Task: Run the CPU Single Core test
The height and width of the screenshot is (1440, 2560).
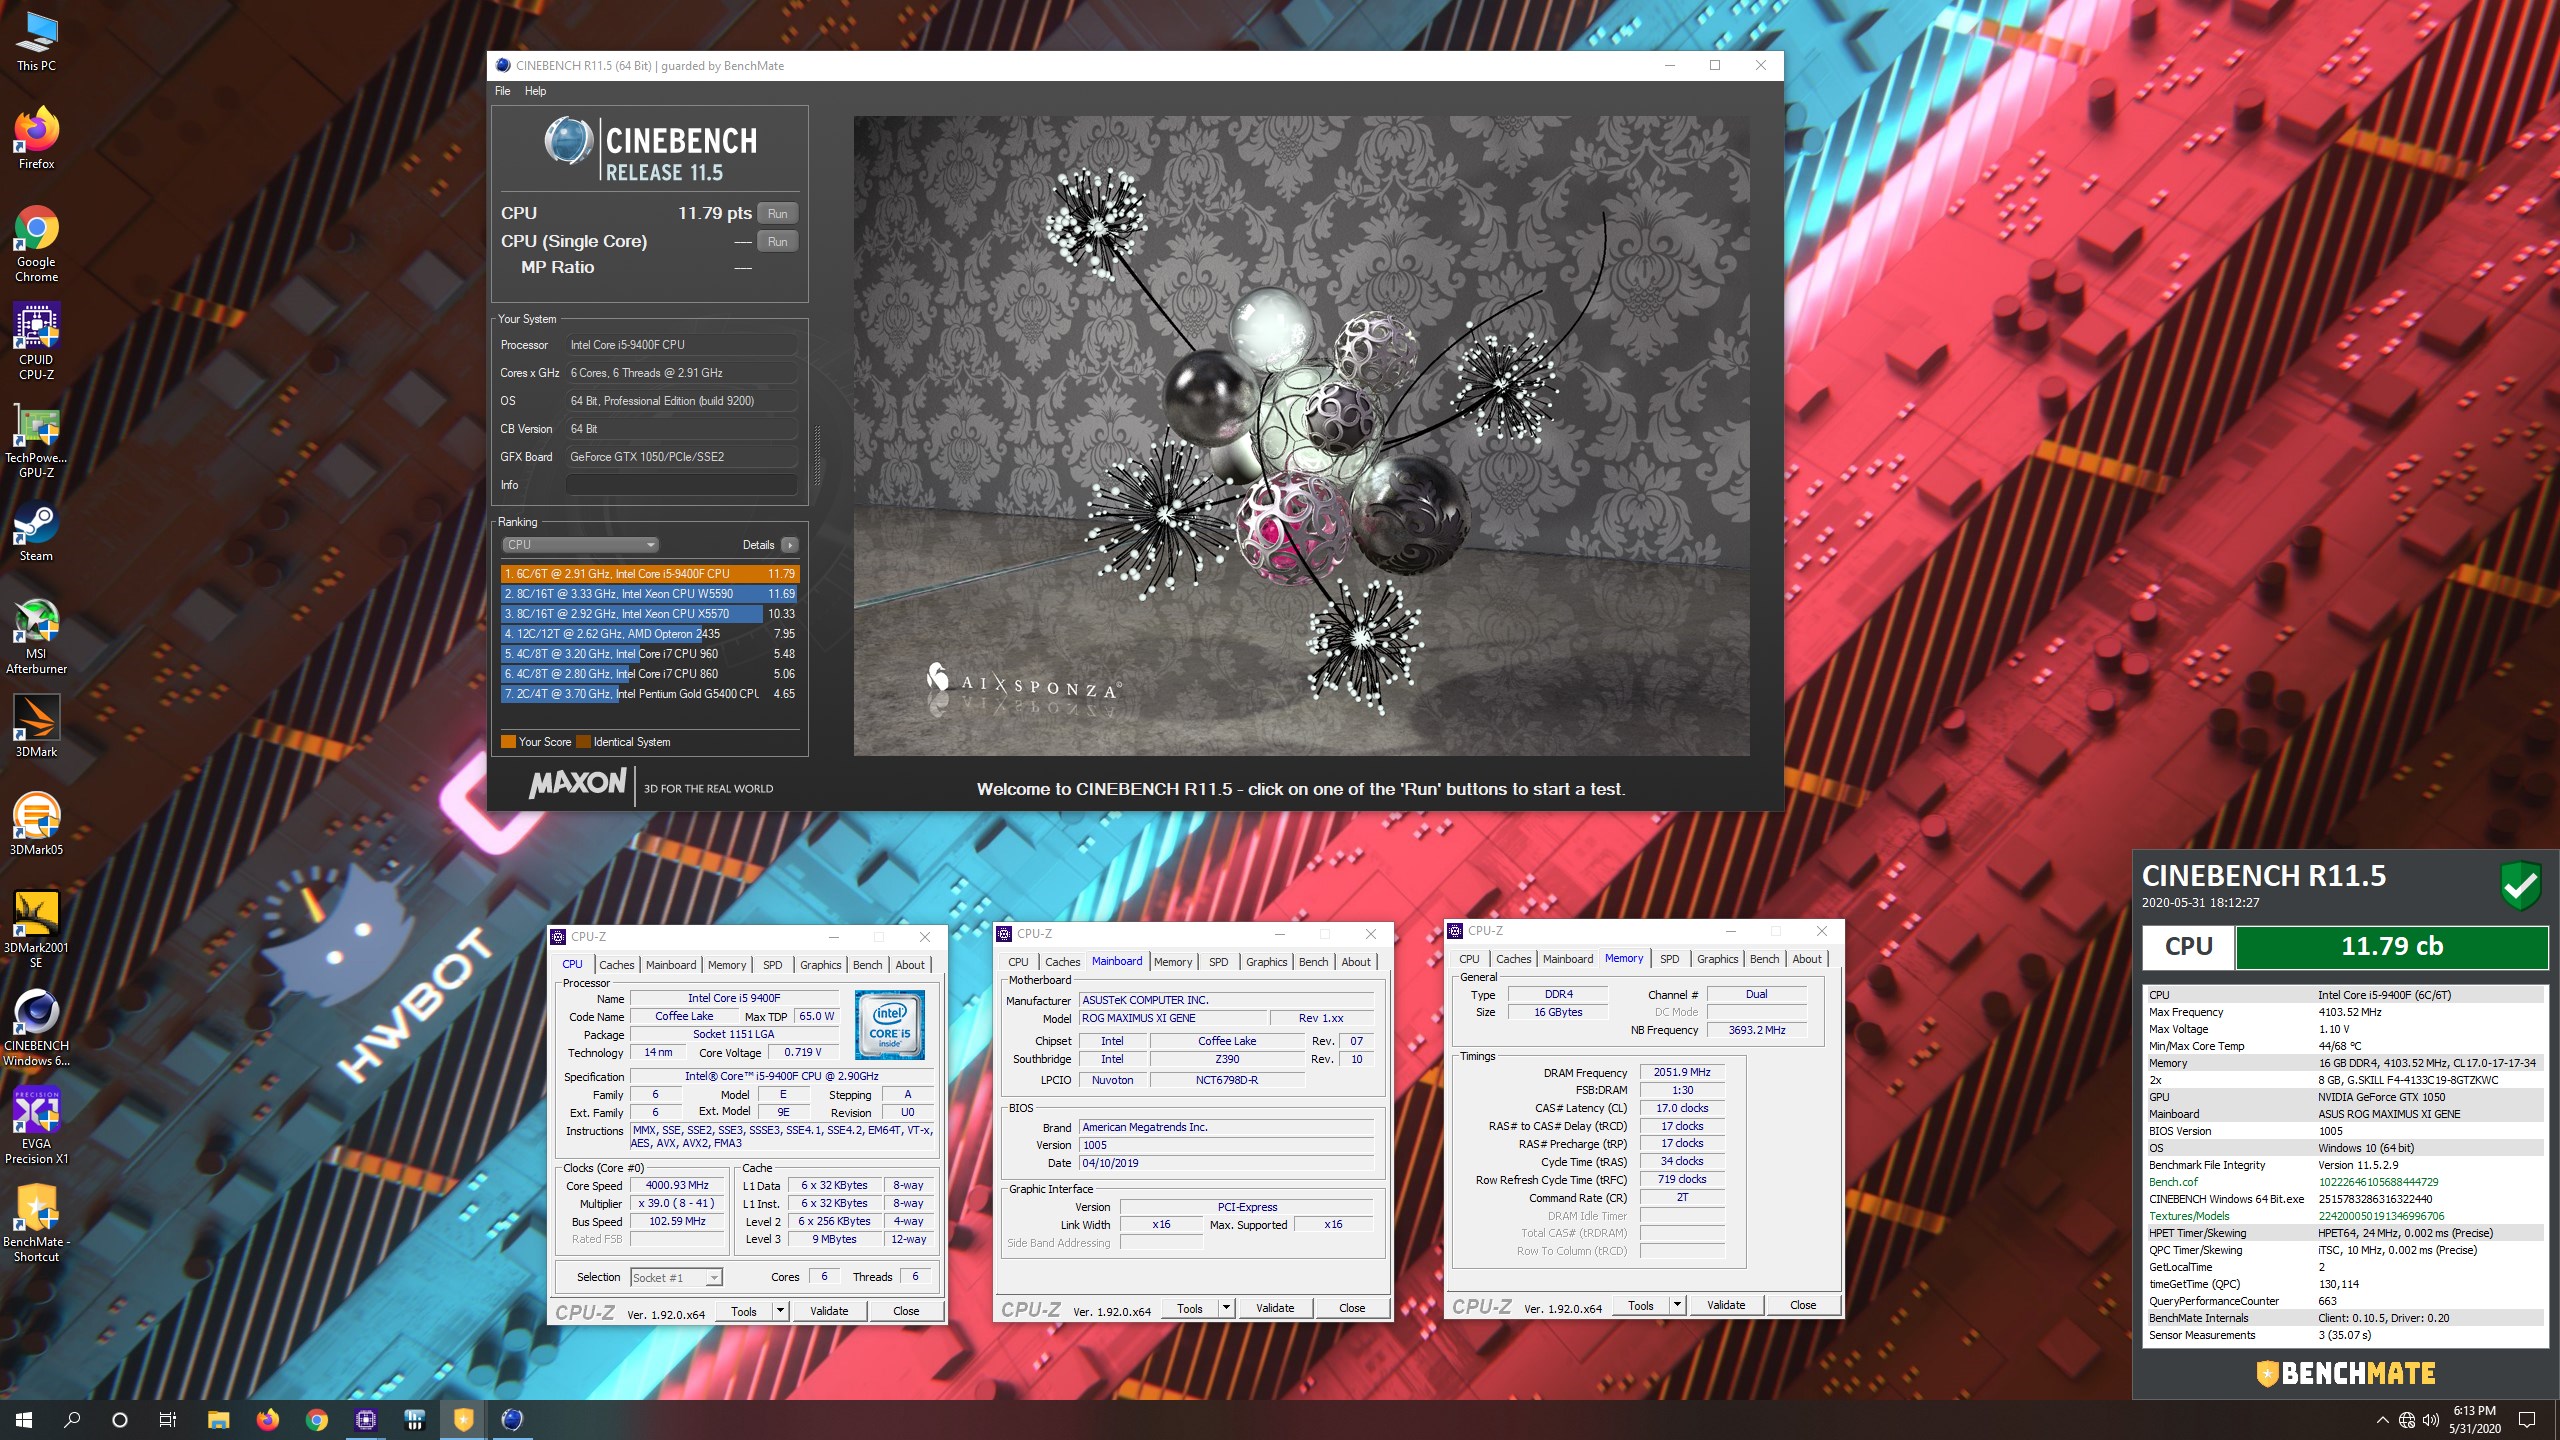Action: click(x=777, y=241)
